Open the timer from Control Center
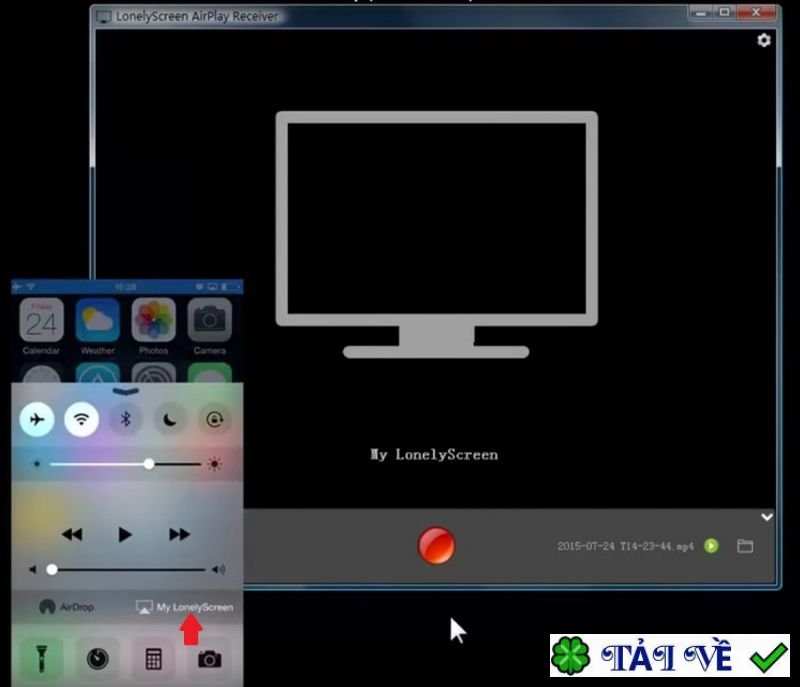 (x=97, y=657)
